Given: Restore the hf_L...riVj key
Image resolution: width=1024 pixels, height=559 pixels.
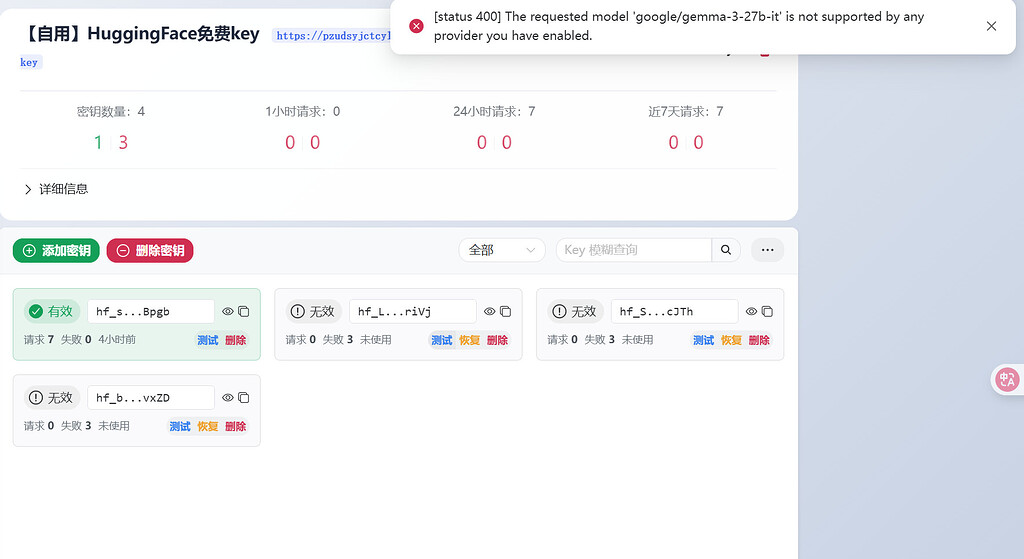Looking at the screenshot, I should pos(470,340).
